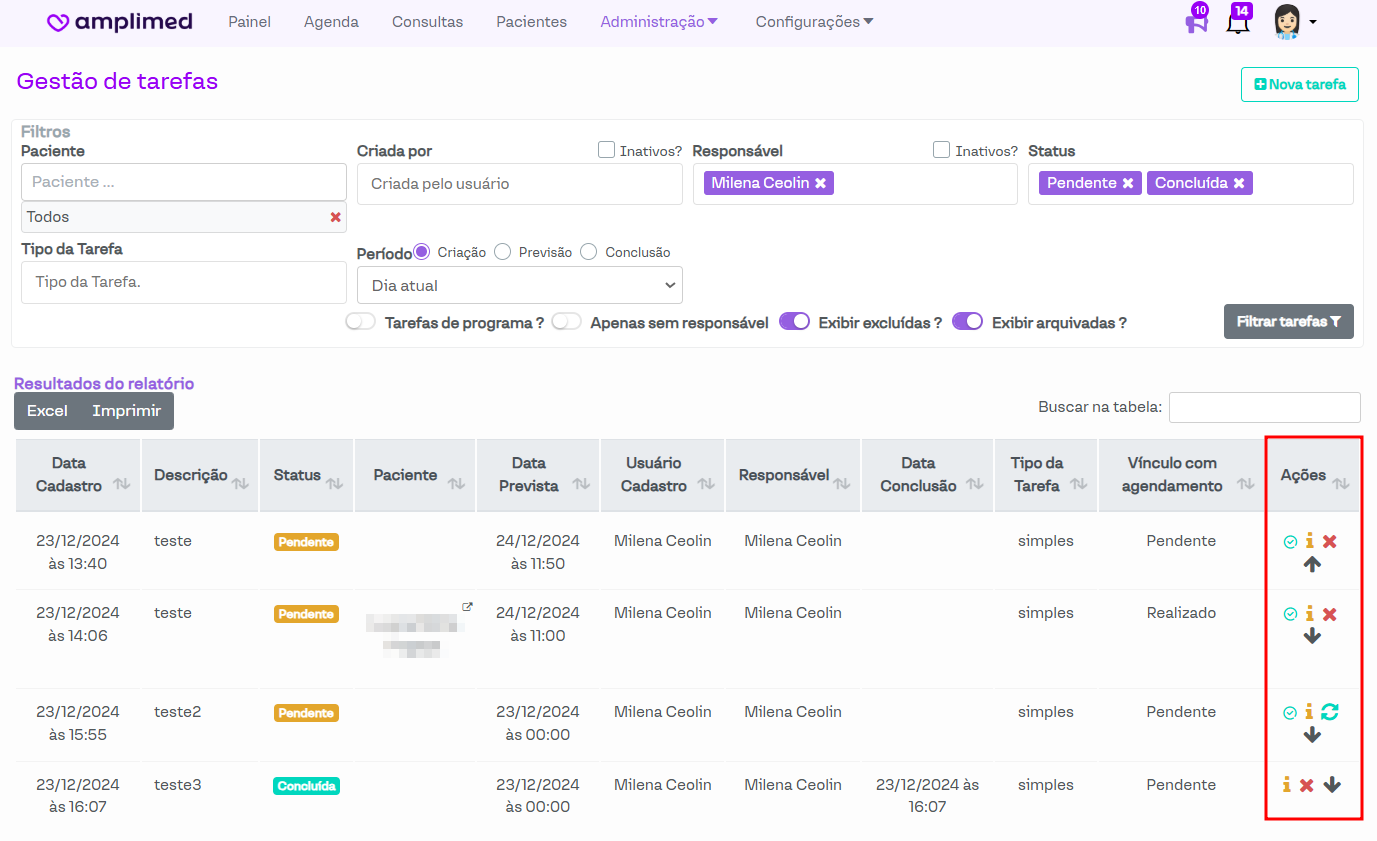Open the Dia atual period dropdown
The height and width of the screenshot is (841, 1377).
(x=519, y=285)
